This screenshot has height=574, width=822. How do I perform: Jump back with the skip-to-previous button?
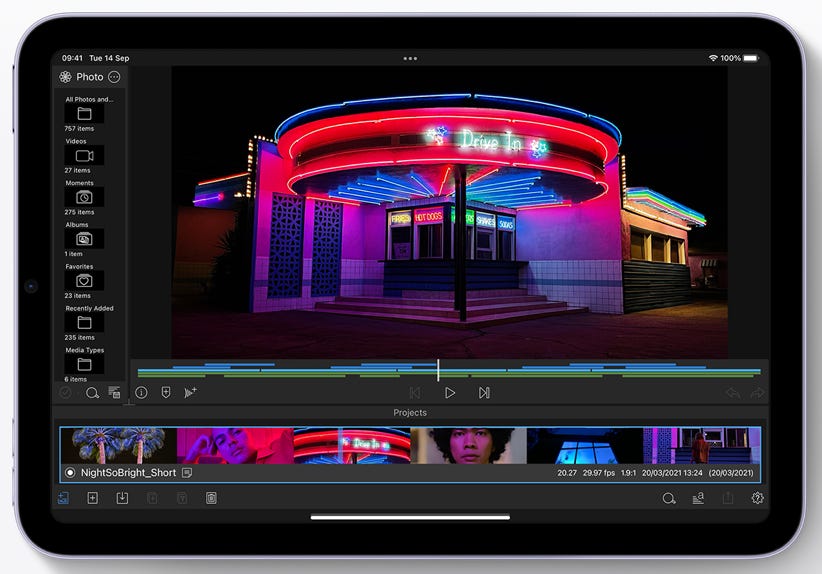415,393
